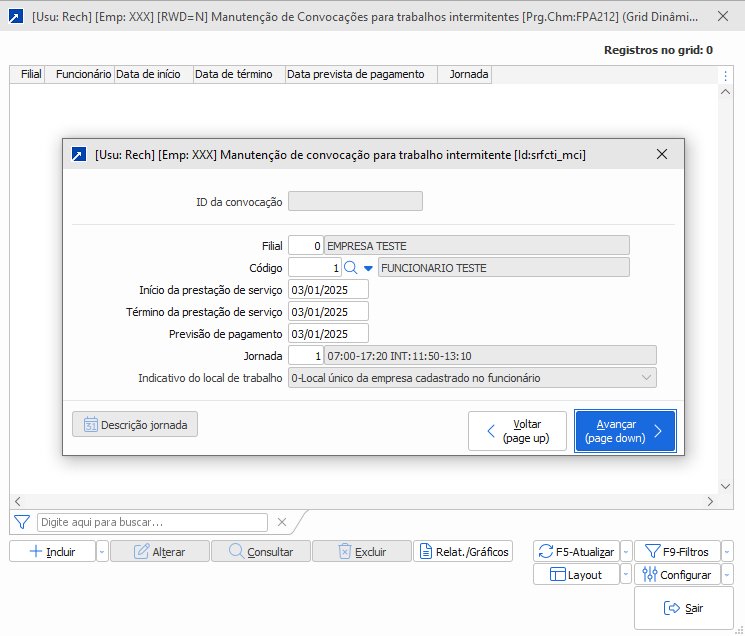The height and width of the screenshot is (636, 745).
Task: Click the Filial column header
Action: (28, 74)
